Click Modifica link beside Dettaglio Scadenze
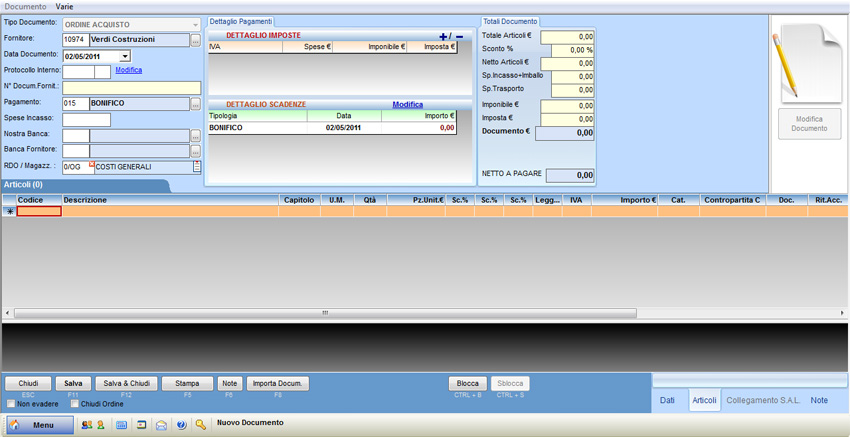The height and width of the screenshot is (437, 850). coord(407,104)
